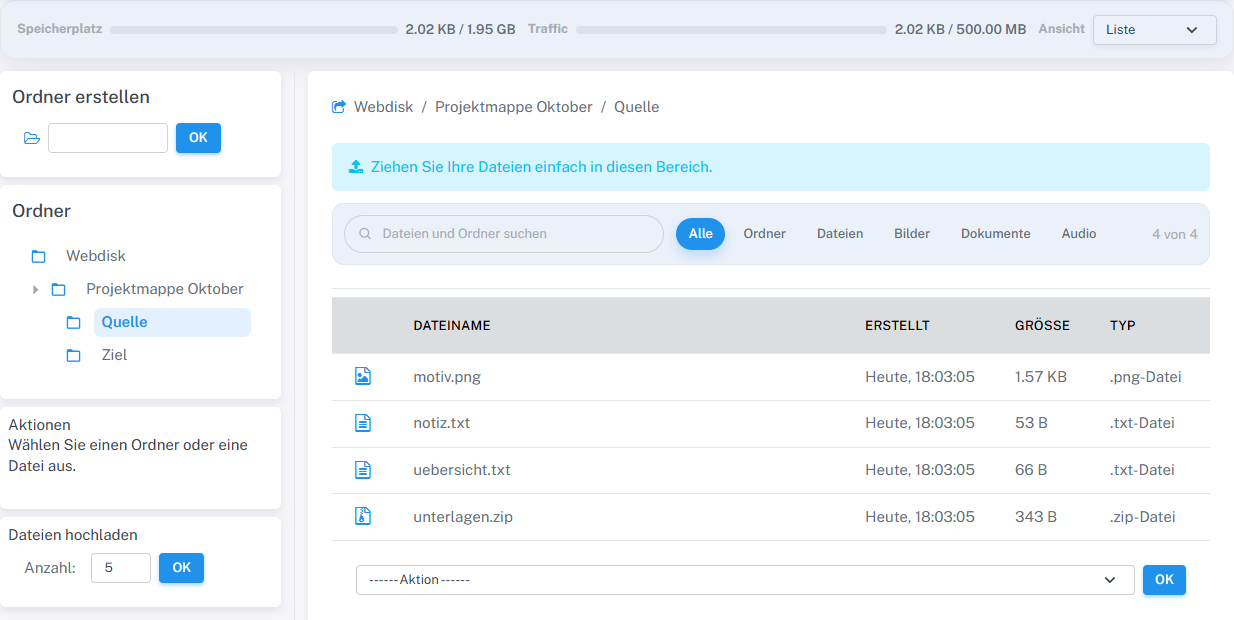The width and height of the screenshot is (1234, 620).
Task: Sort by the GRÖSSE column header
Action: pyautogui.click(x=1042, y=325)
